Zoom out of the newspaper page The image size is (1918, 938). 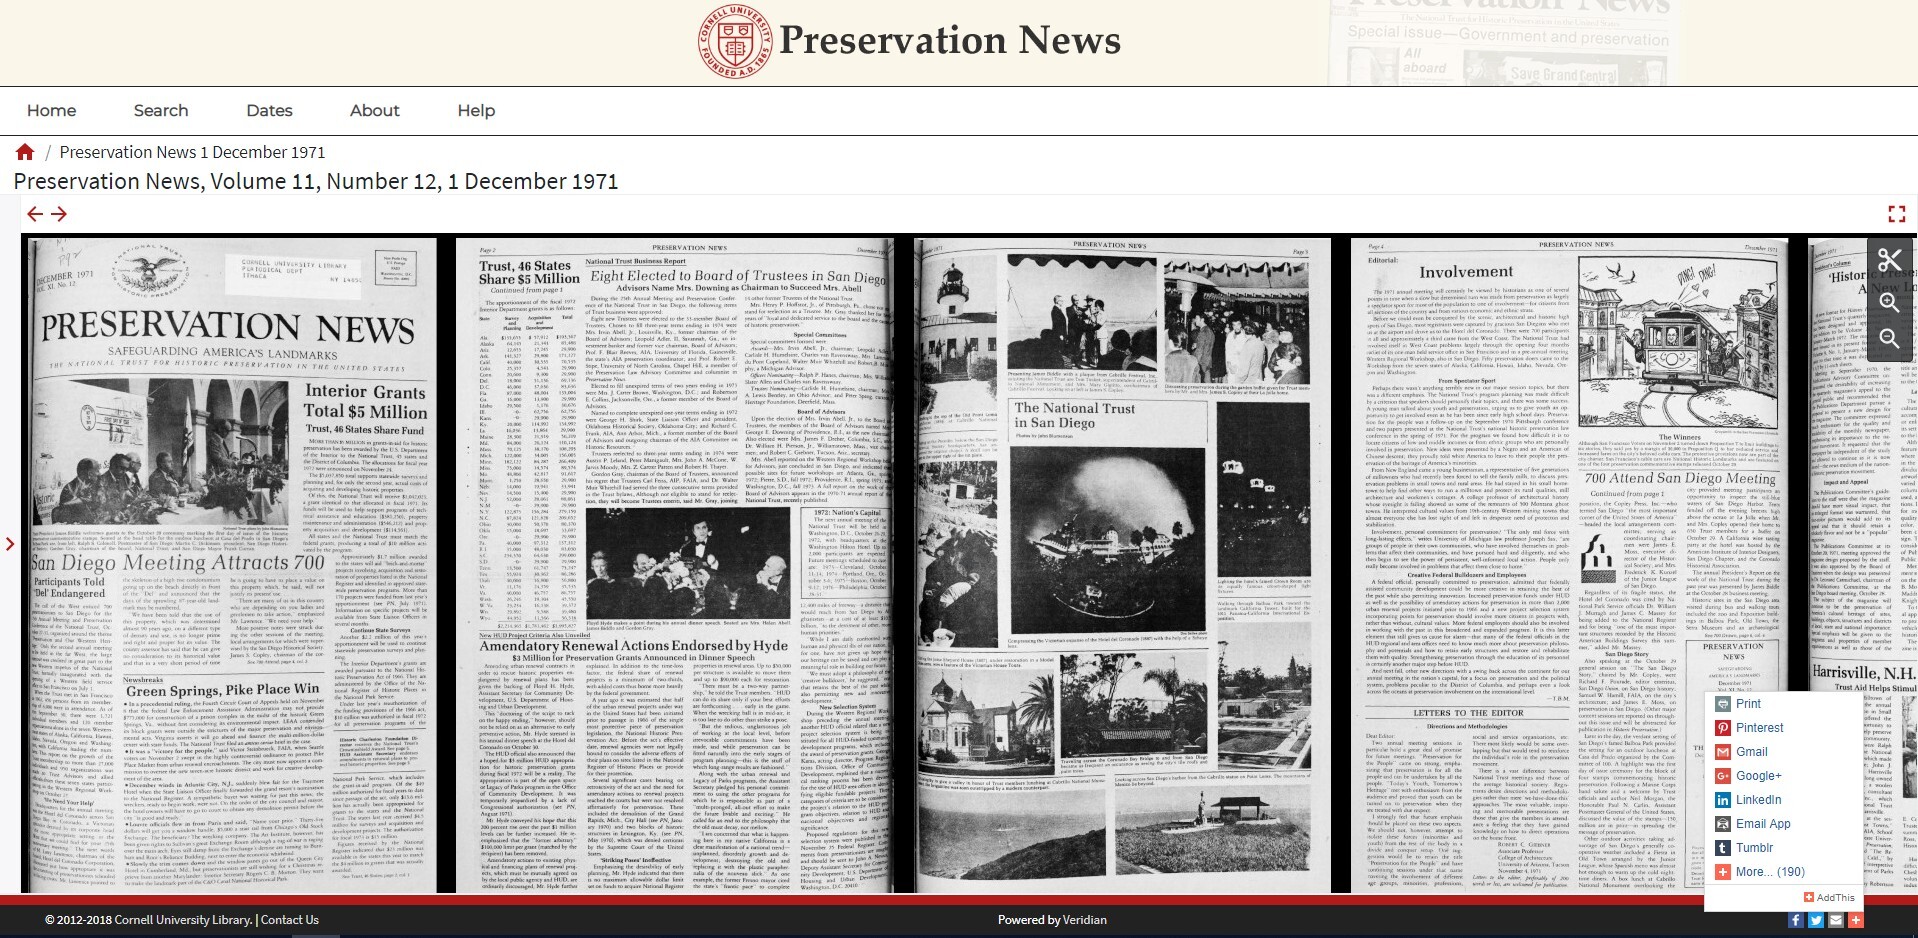pyautogui.click(x=1888, y=337)
